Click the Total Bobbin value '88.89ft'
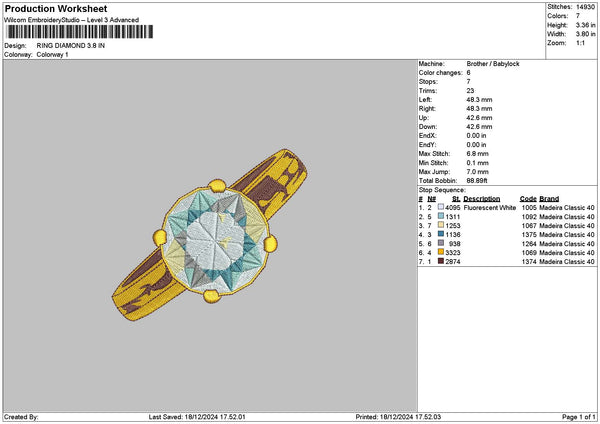Screen dimensions: 600x424 [x=477, y=181]
